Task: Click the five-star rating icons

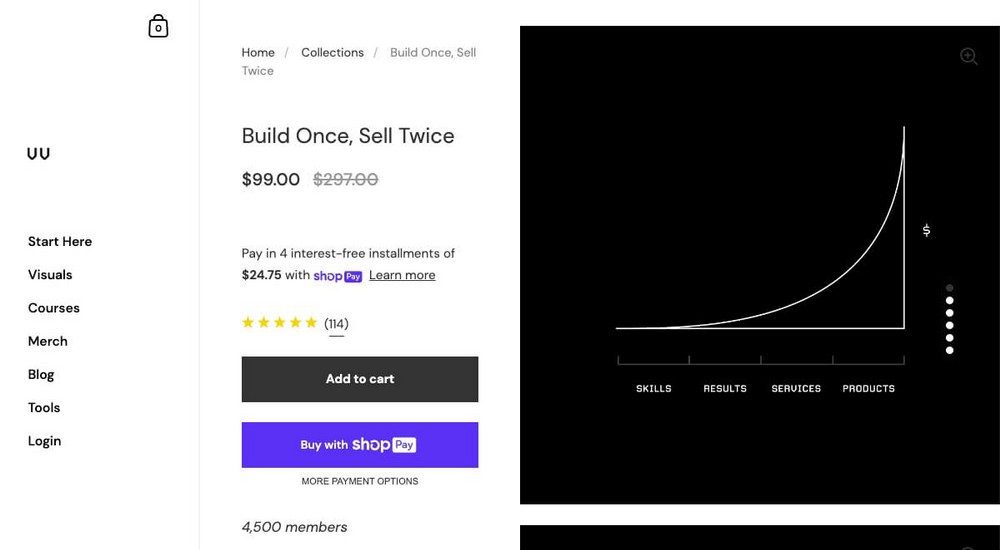Action: coord(279,323)
